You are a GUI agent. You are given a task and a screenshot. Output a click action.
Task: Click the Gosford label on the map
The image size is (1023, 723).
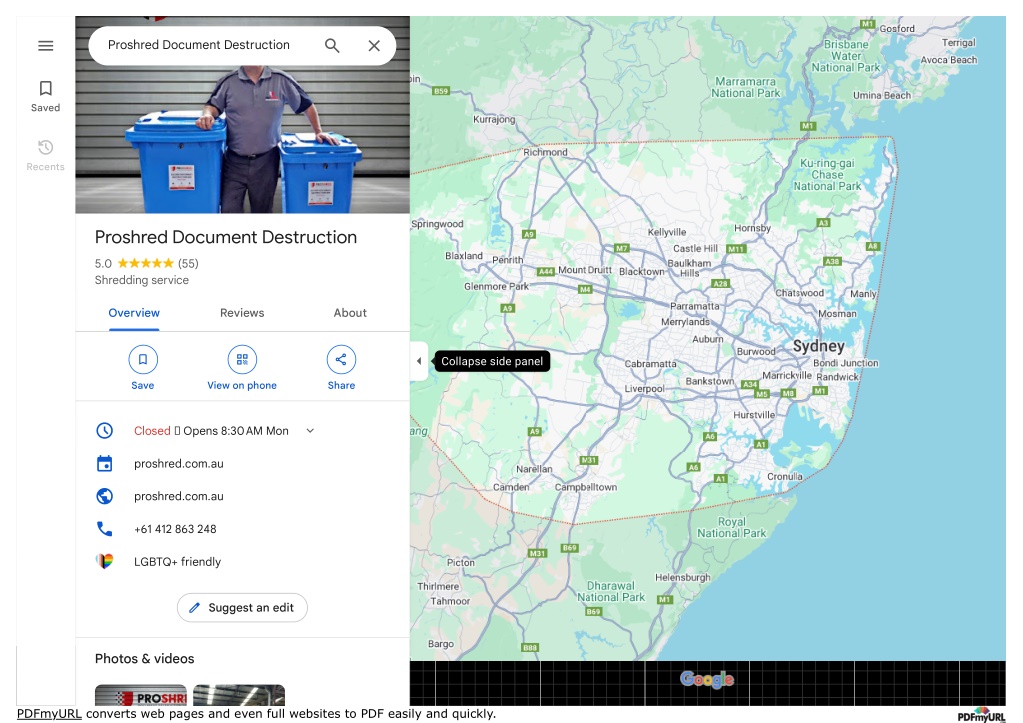coord(897,29)
